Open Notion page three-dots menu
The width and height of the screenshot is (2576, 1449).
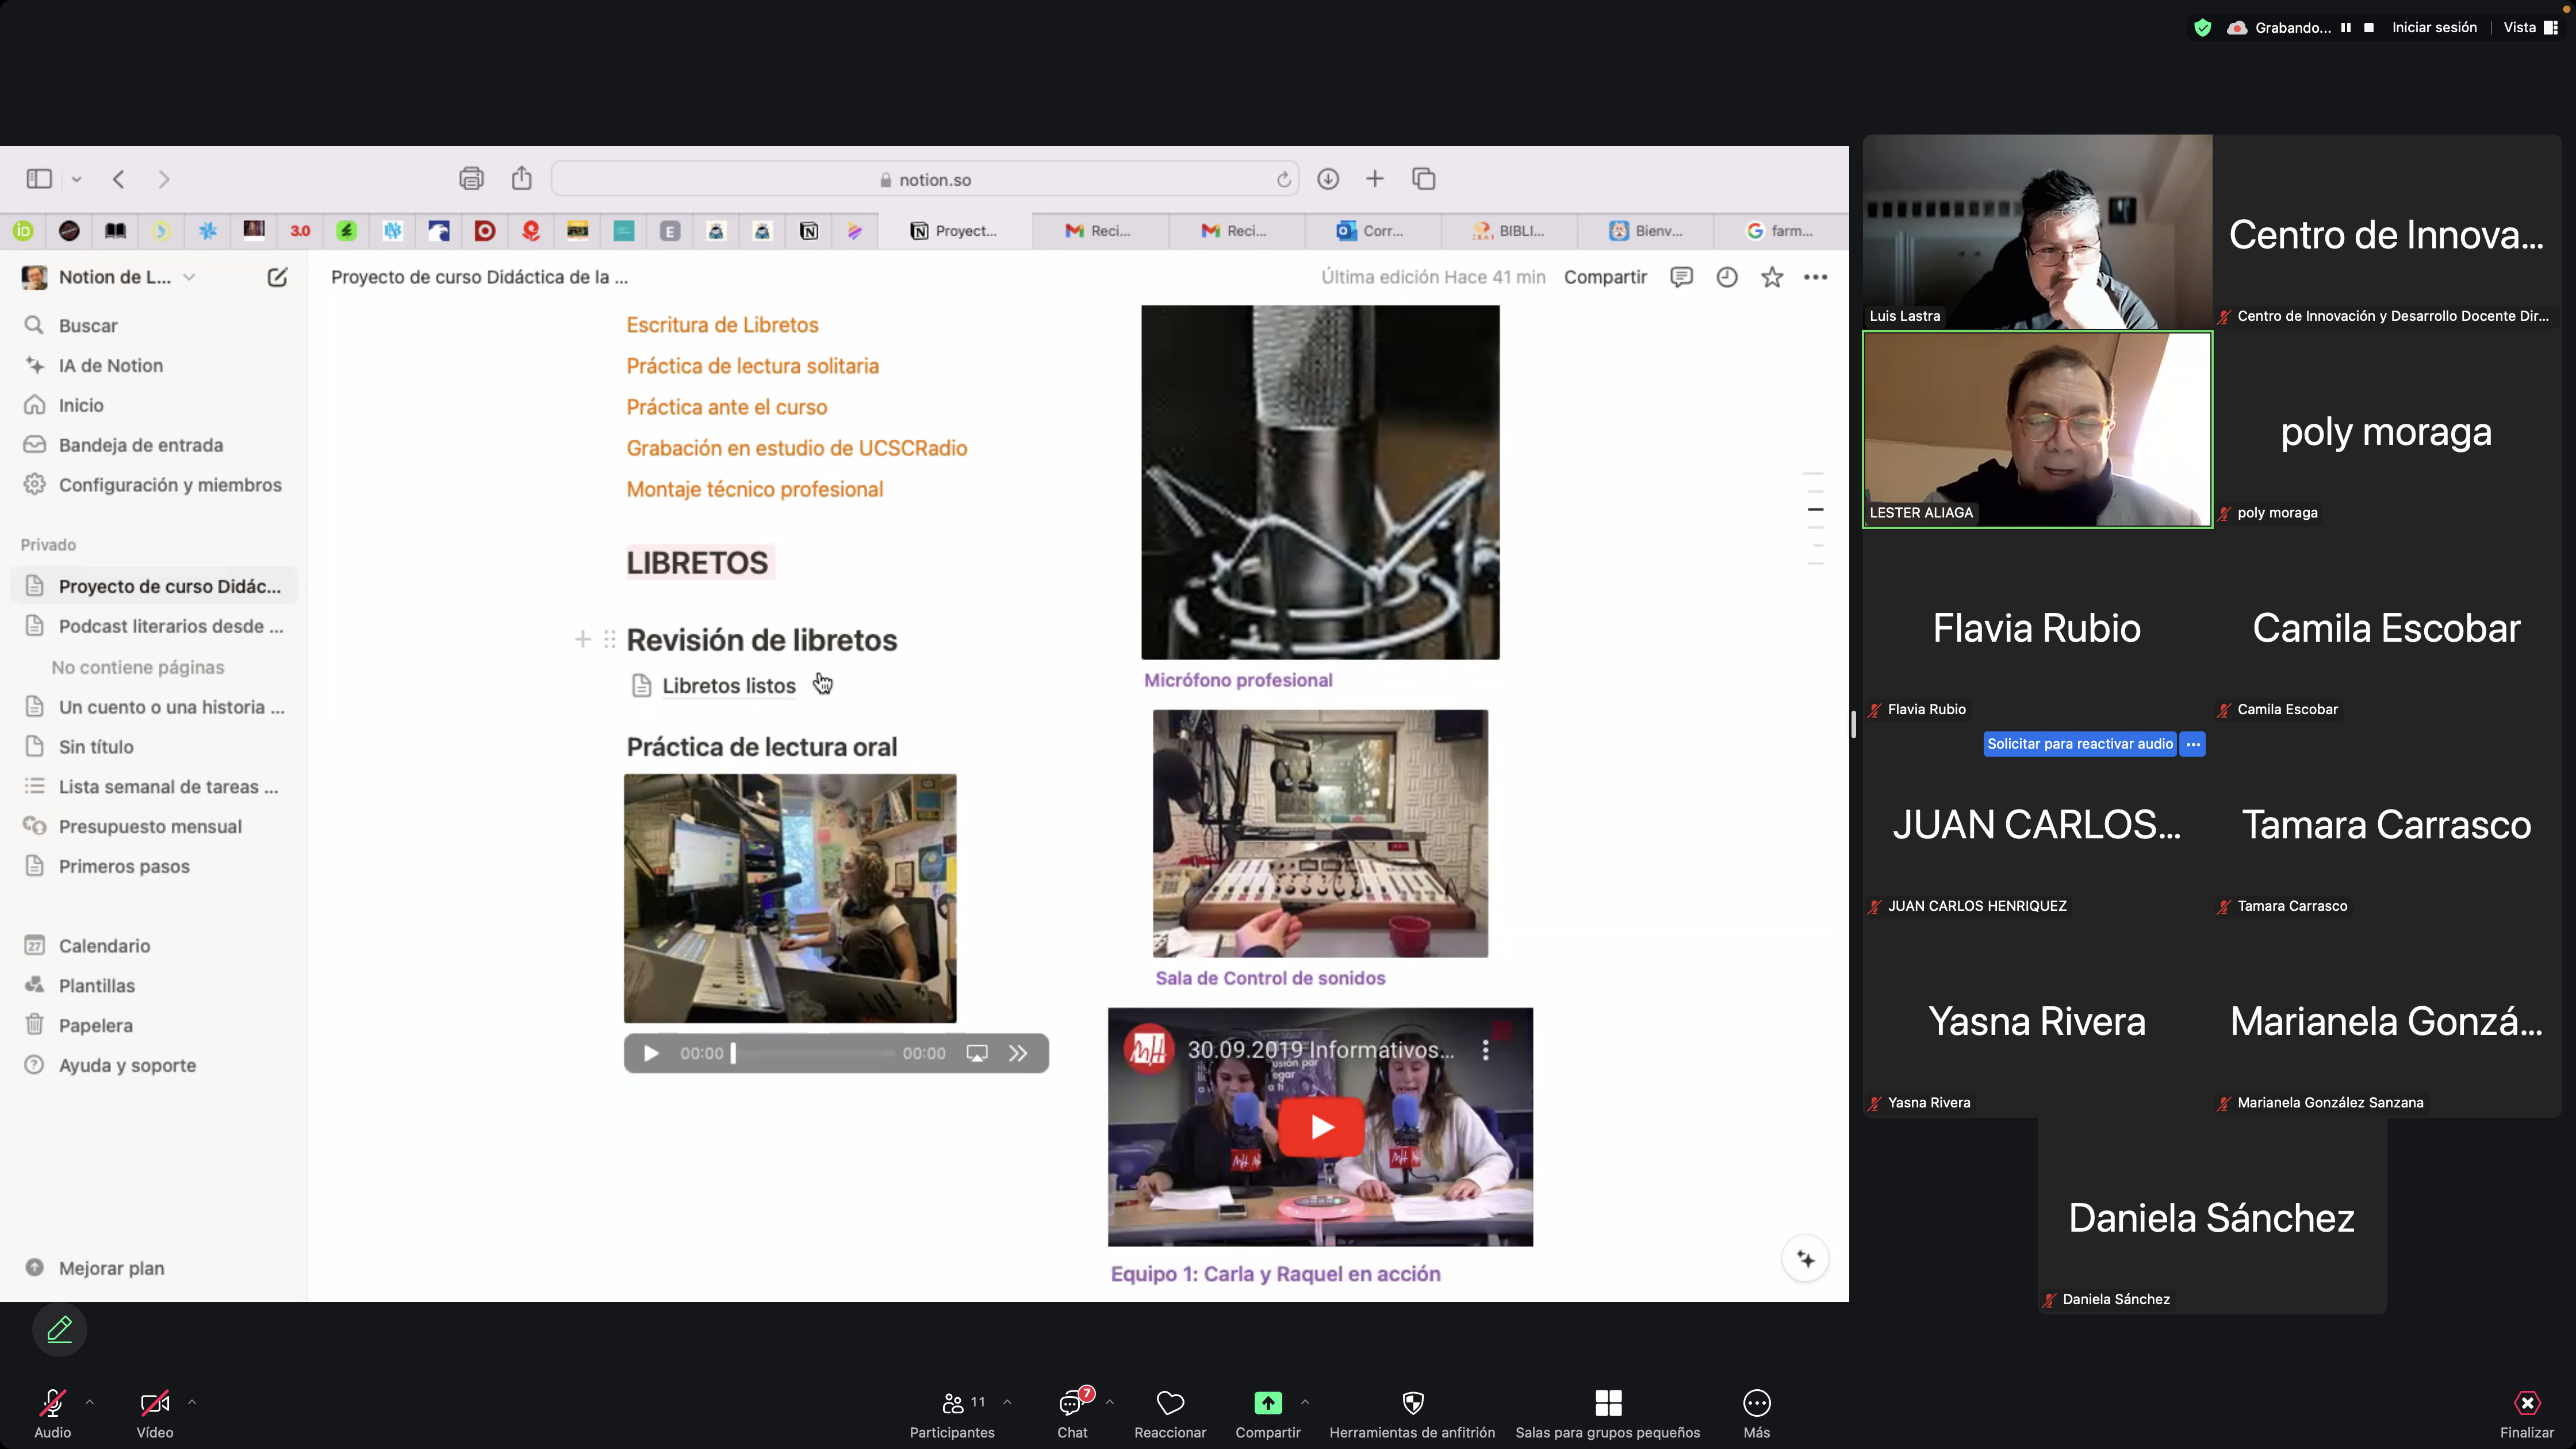tap(1816, 277)
